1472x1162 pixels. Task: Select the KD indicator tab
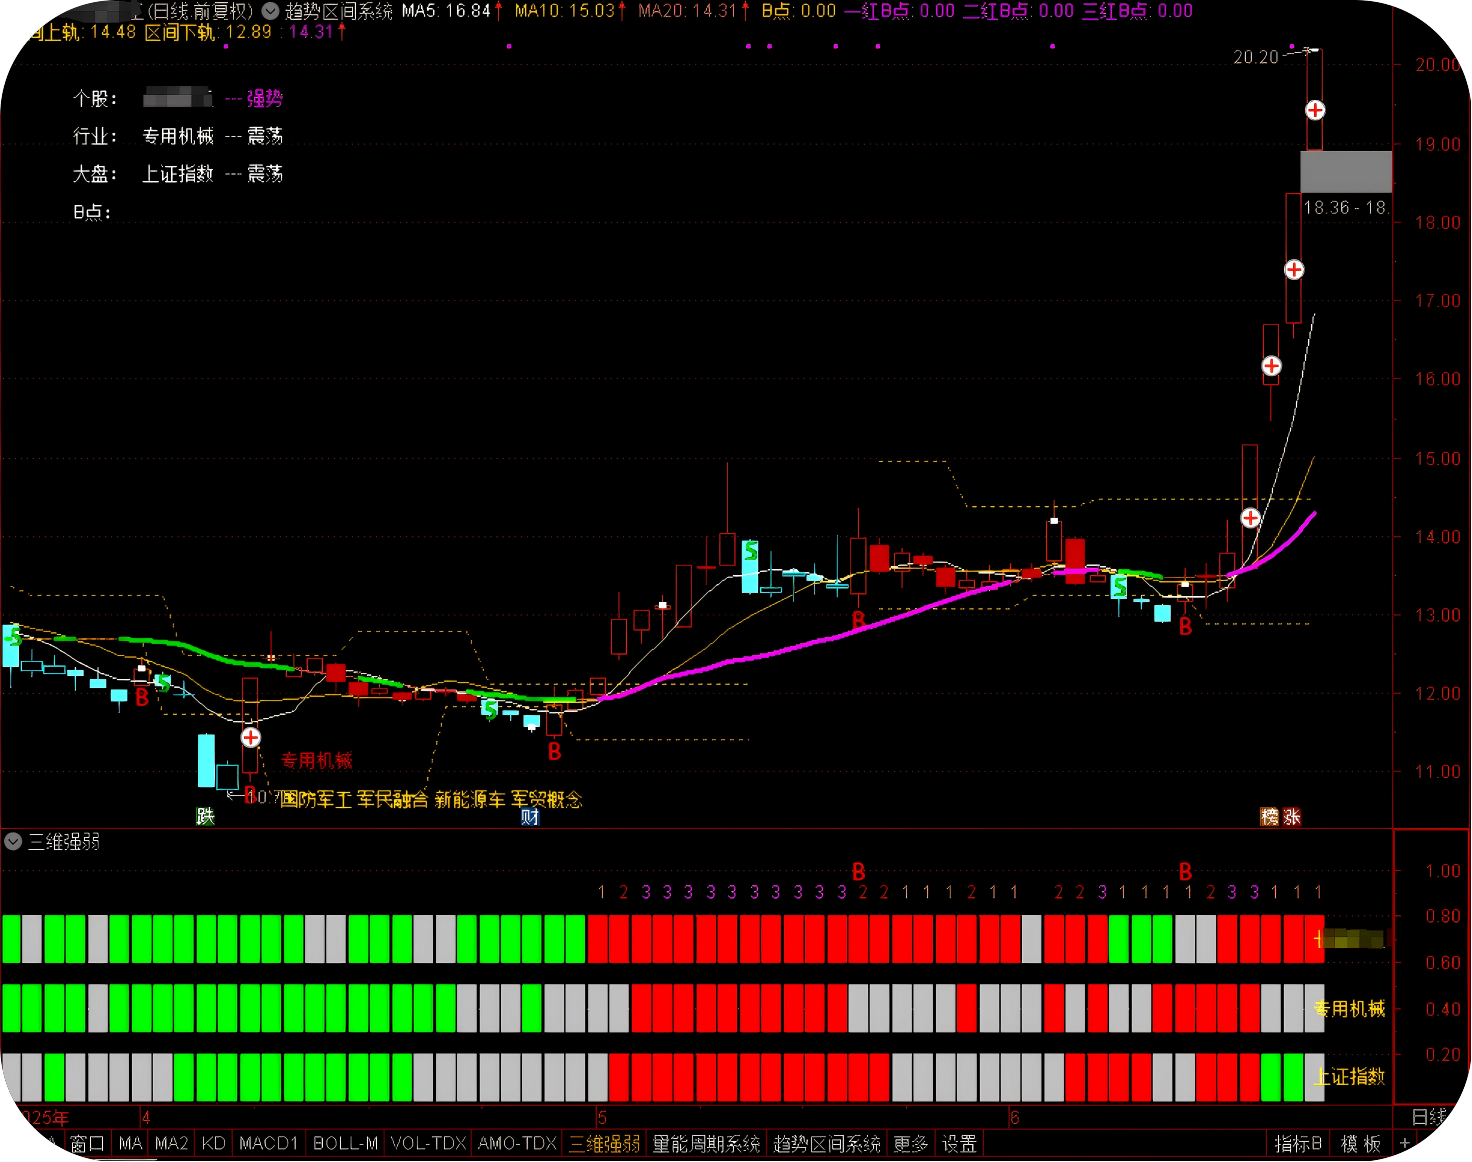213,1143
